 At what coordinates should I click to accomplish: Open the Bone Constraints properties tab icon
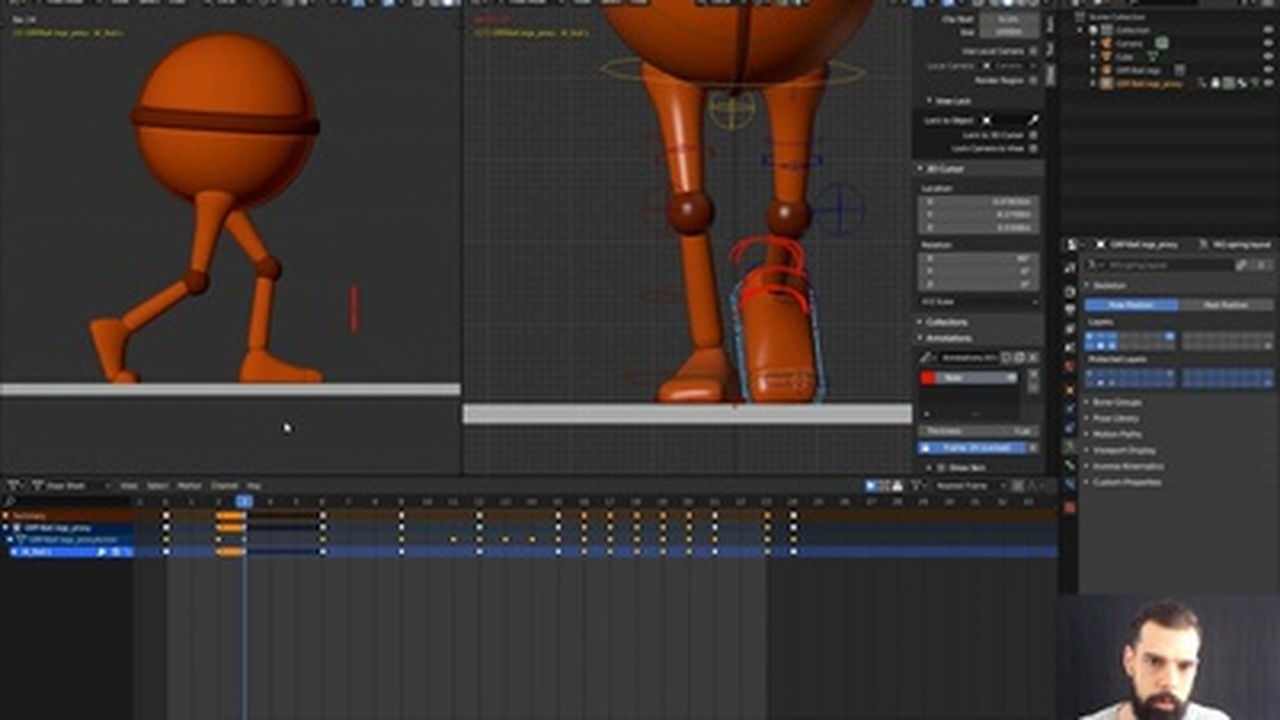1069,484
